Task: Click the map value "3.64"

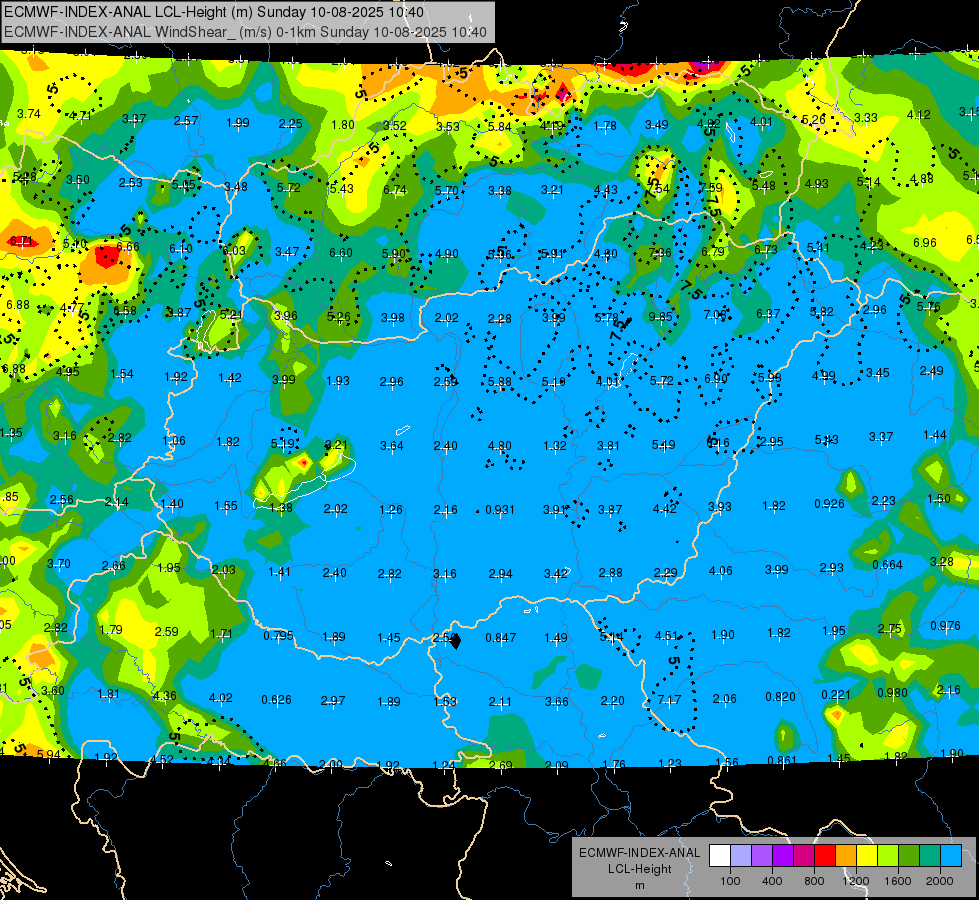Action: [392, 445]
